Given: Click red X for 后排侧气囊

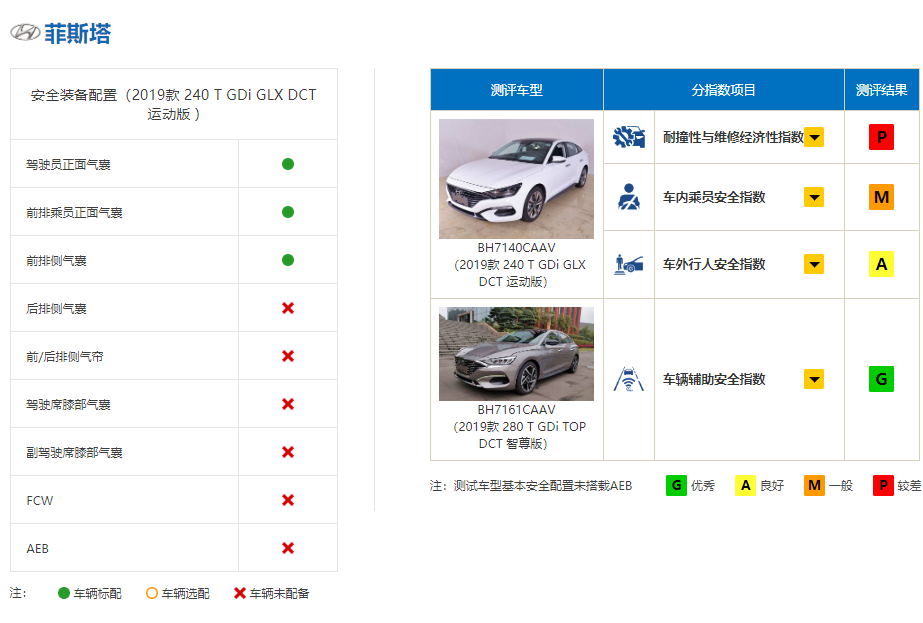Looking at the screenshot, I should (288, 308).
